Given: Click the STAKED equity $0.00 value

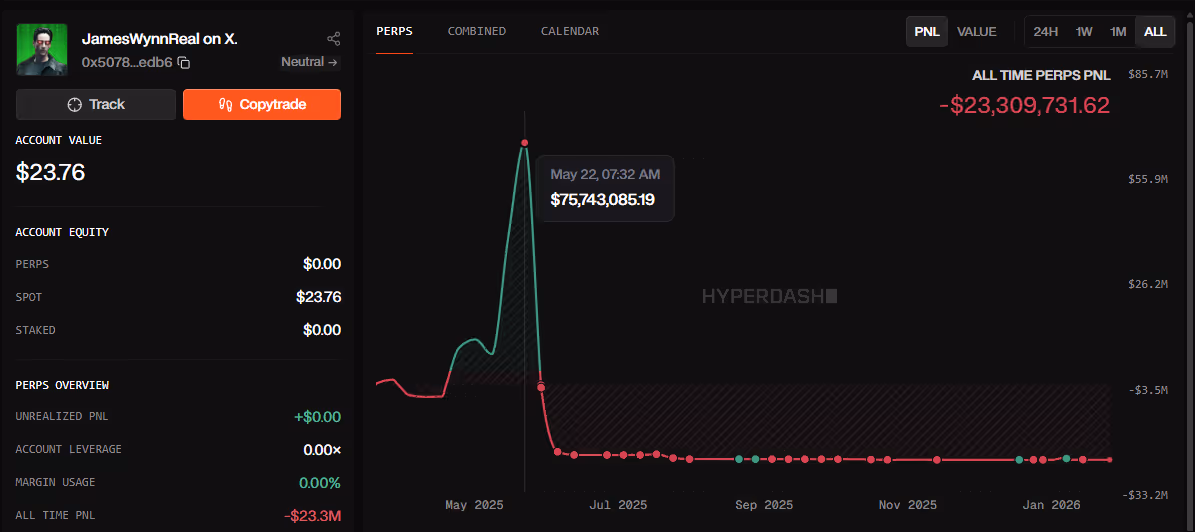Looking at the screenshot, I should point(322,330).
